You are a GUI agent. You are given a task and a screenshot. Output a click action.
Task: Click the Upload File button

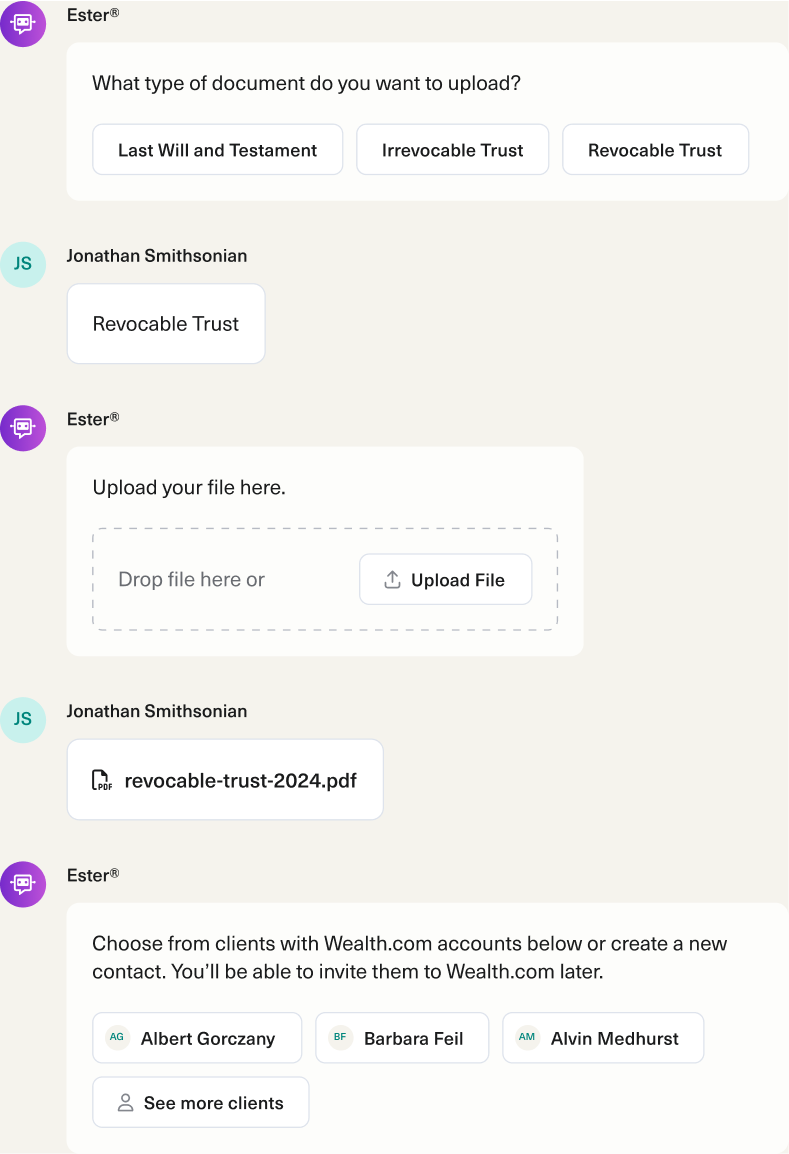tap(446, 579)
